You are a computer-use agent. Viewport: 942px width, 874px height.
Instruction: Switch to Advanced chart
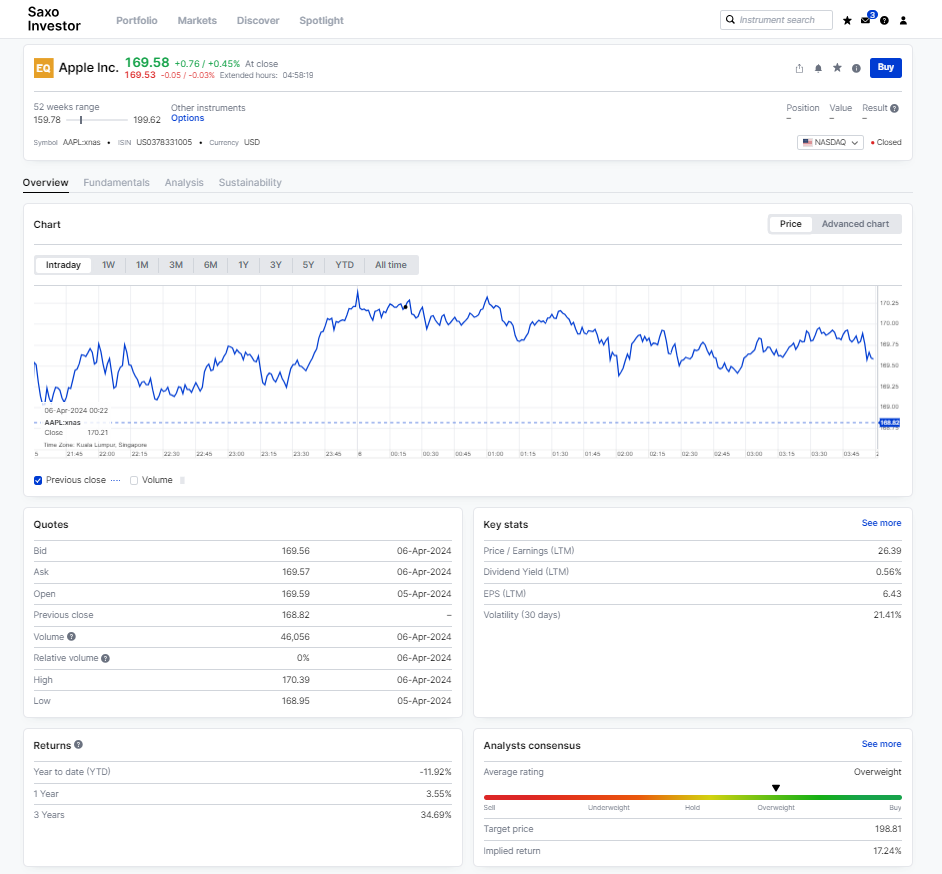(855, 224)
